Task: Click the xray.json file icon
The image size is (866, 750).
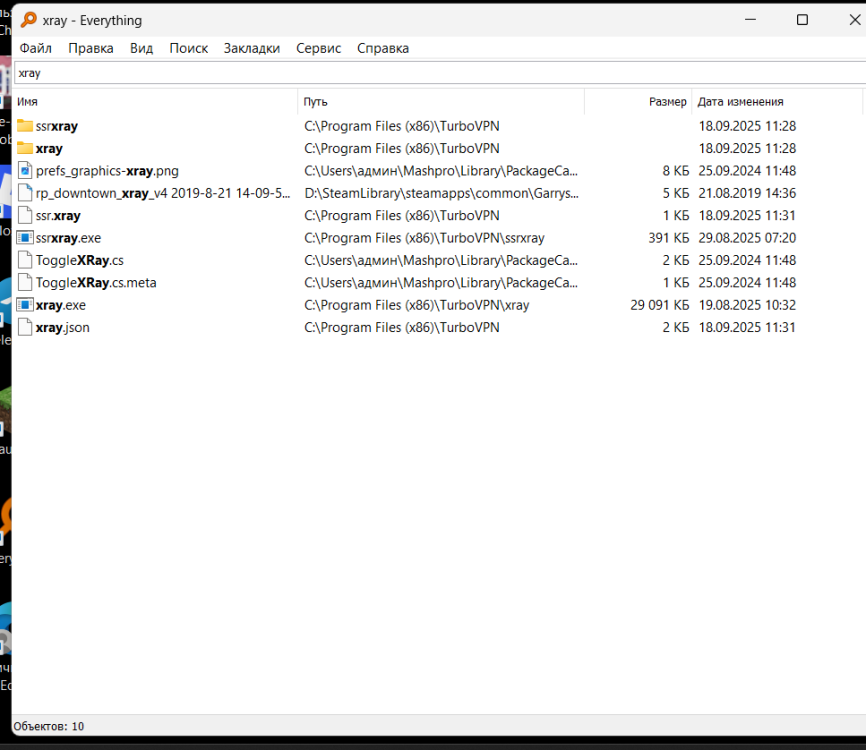Action: pos(25,328)
